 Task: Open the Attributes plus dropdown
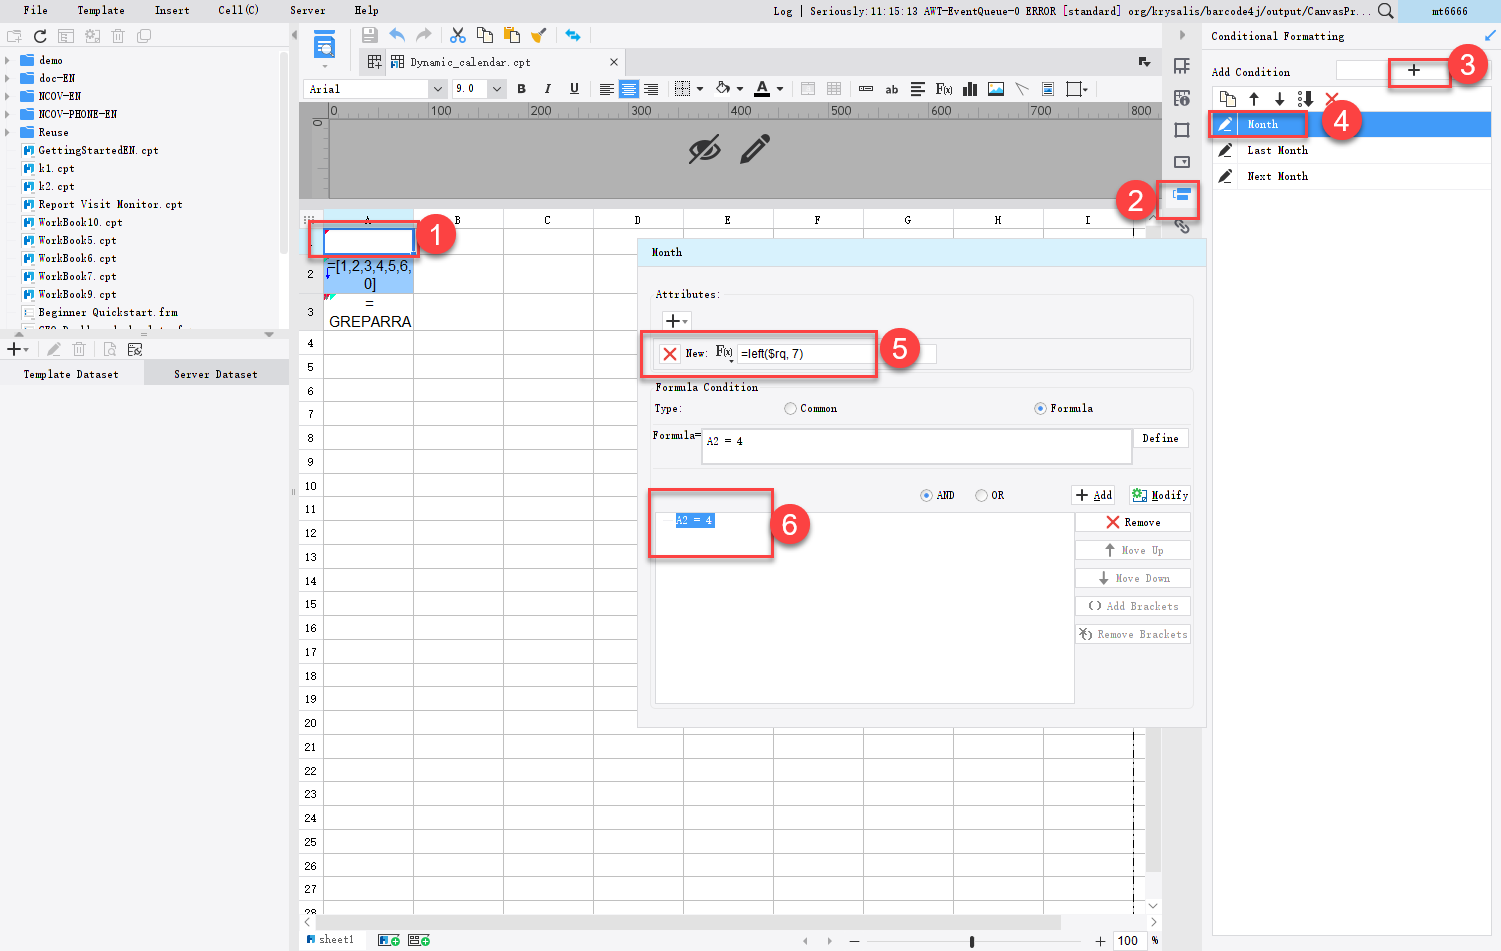[x=677, y=321]
